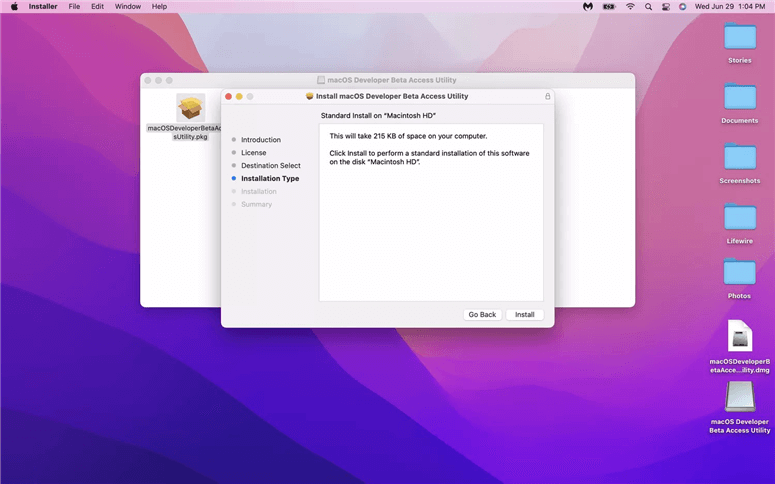The image size is (775, 484).
Task: Click the macOSDeveloperBetaAccessUtility.pkg package icon
Action: 190,107
